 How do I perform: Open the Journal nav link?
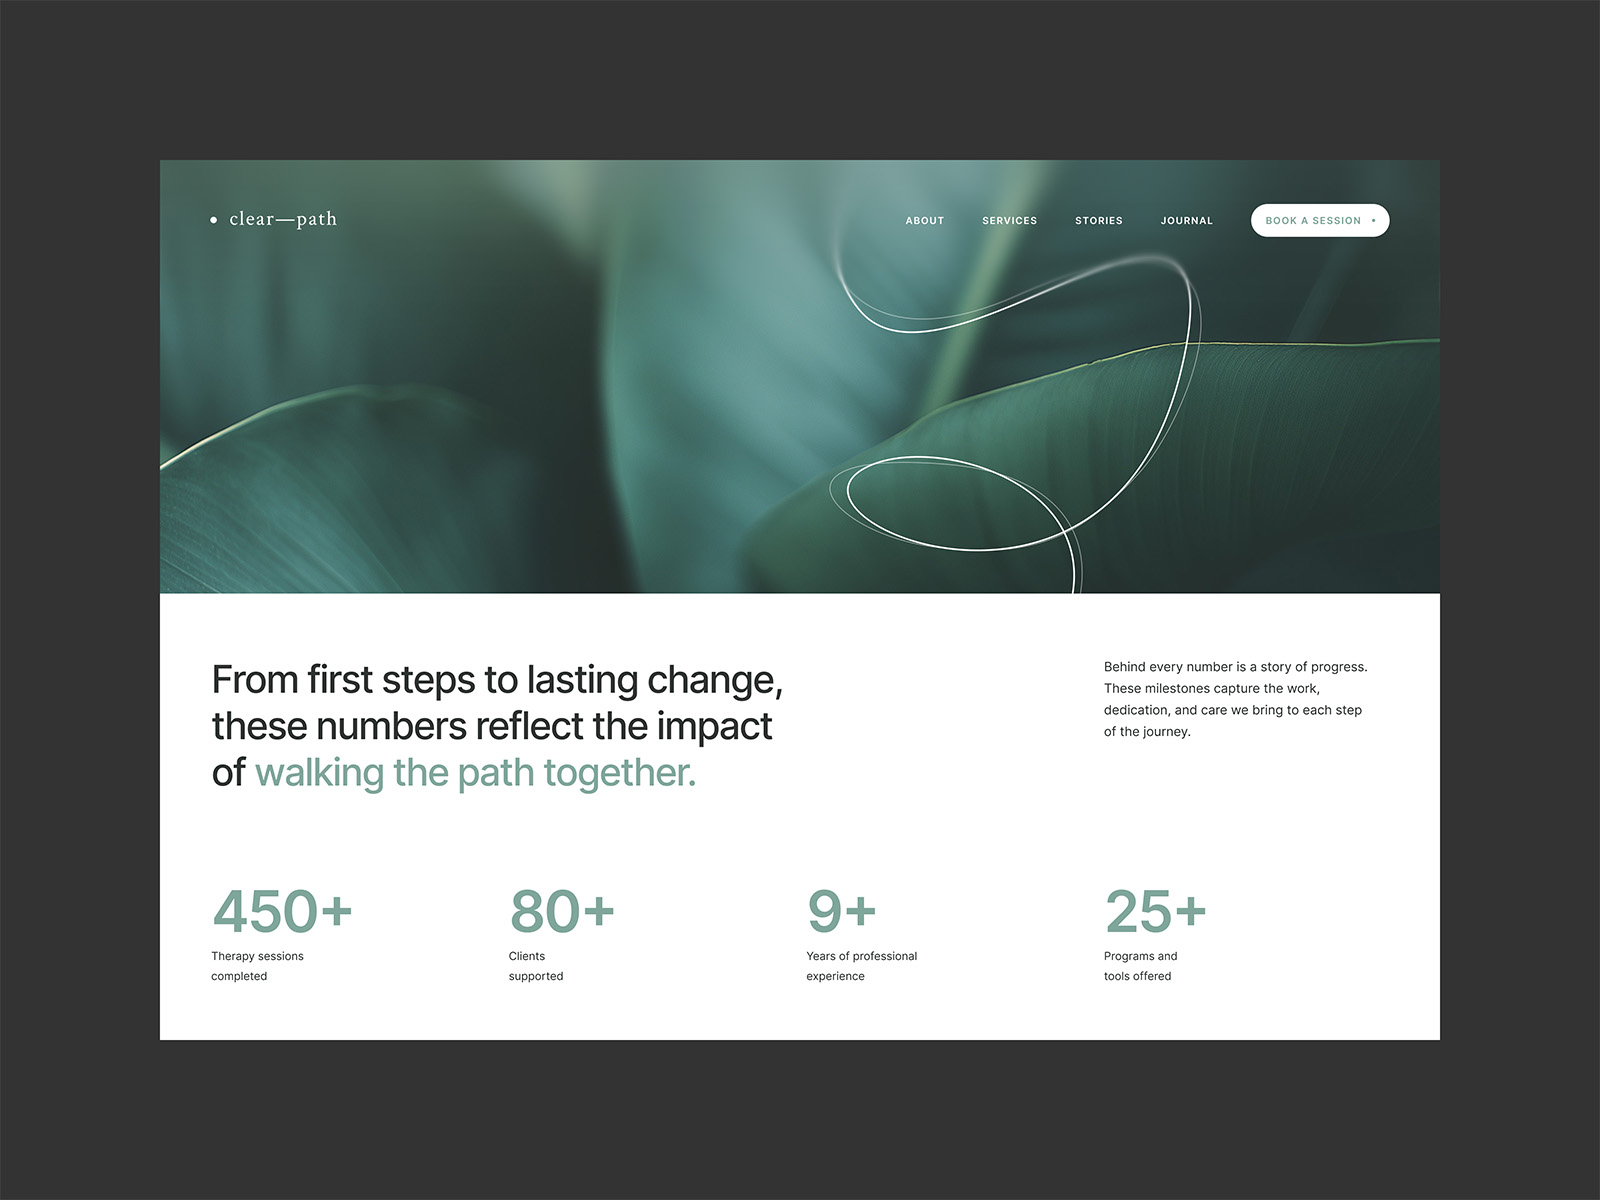[1187, 221]
